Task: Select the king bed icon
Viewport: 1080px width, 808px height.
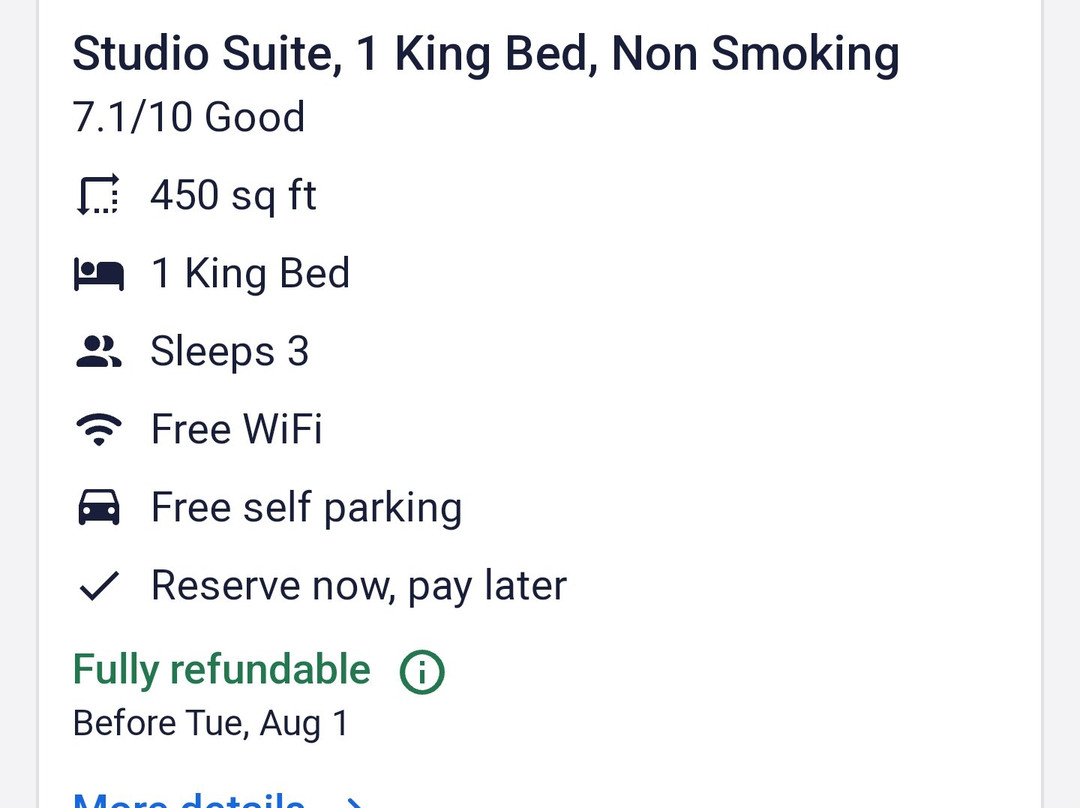Action: tap(98, 273)
